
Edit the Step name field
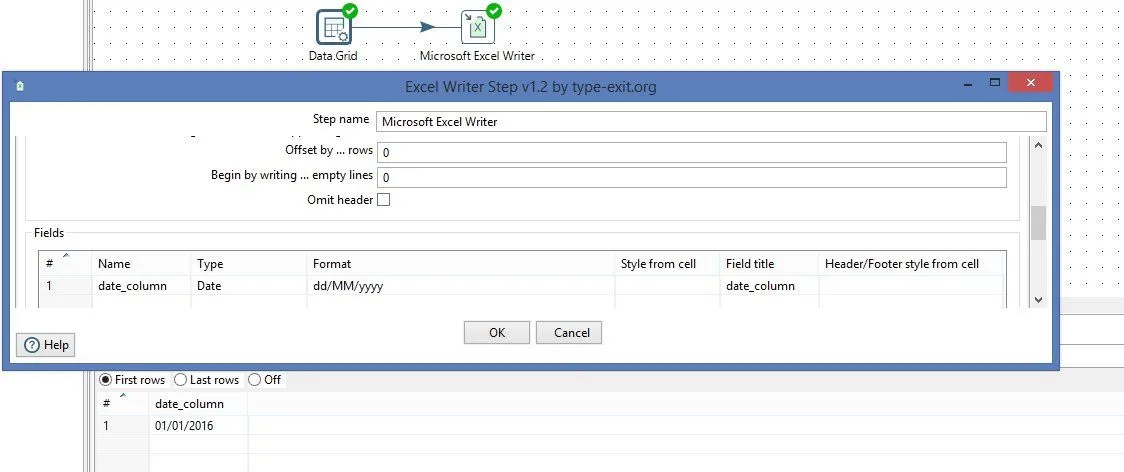click(x=711, y=121)
